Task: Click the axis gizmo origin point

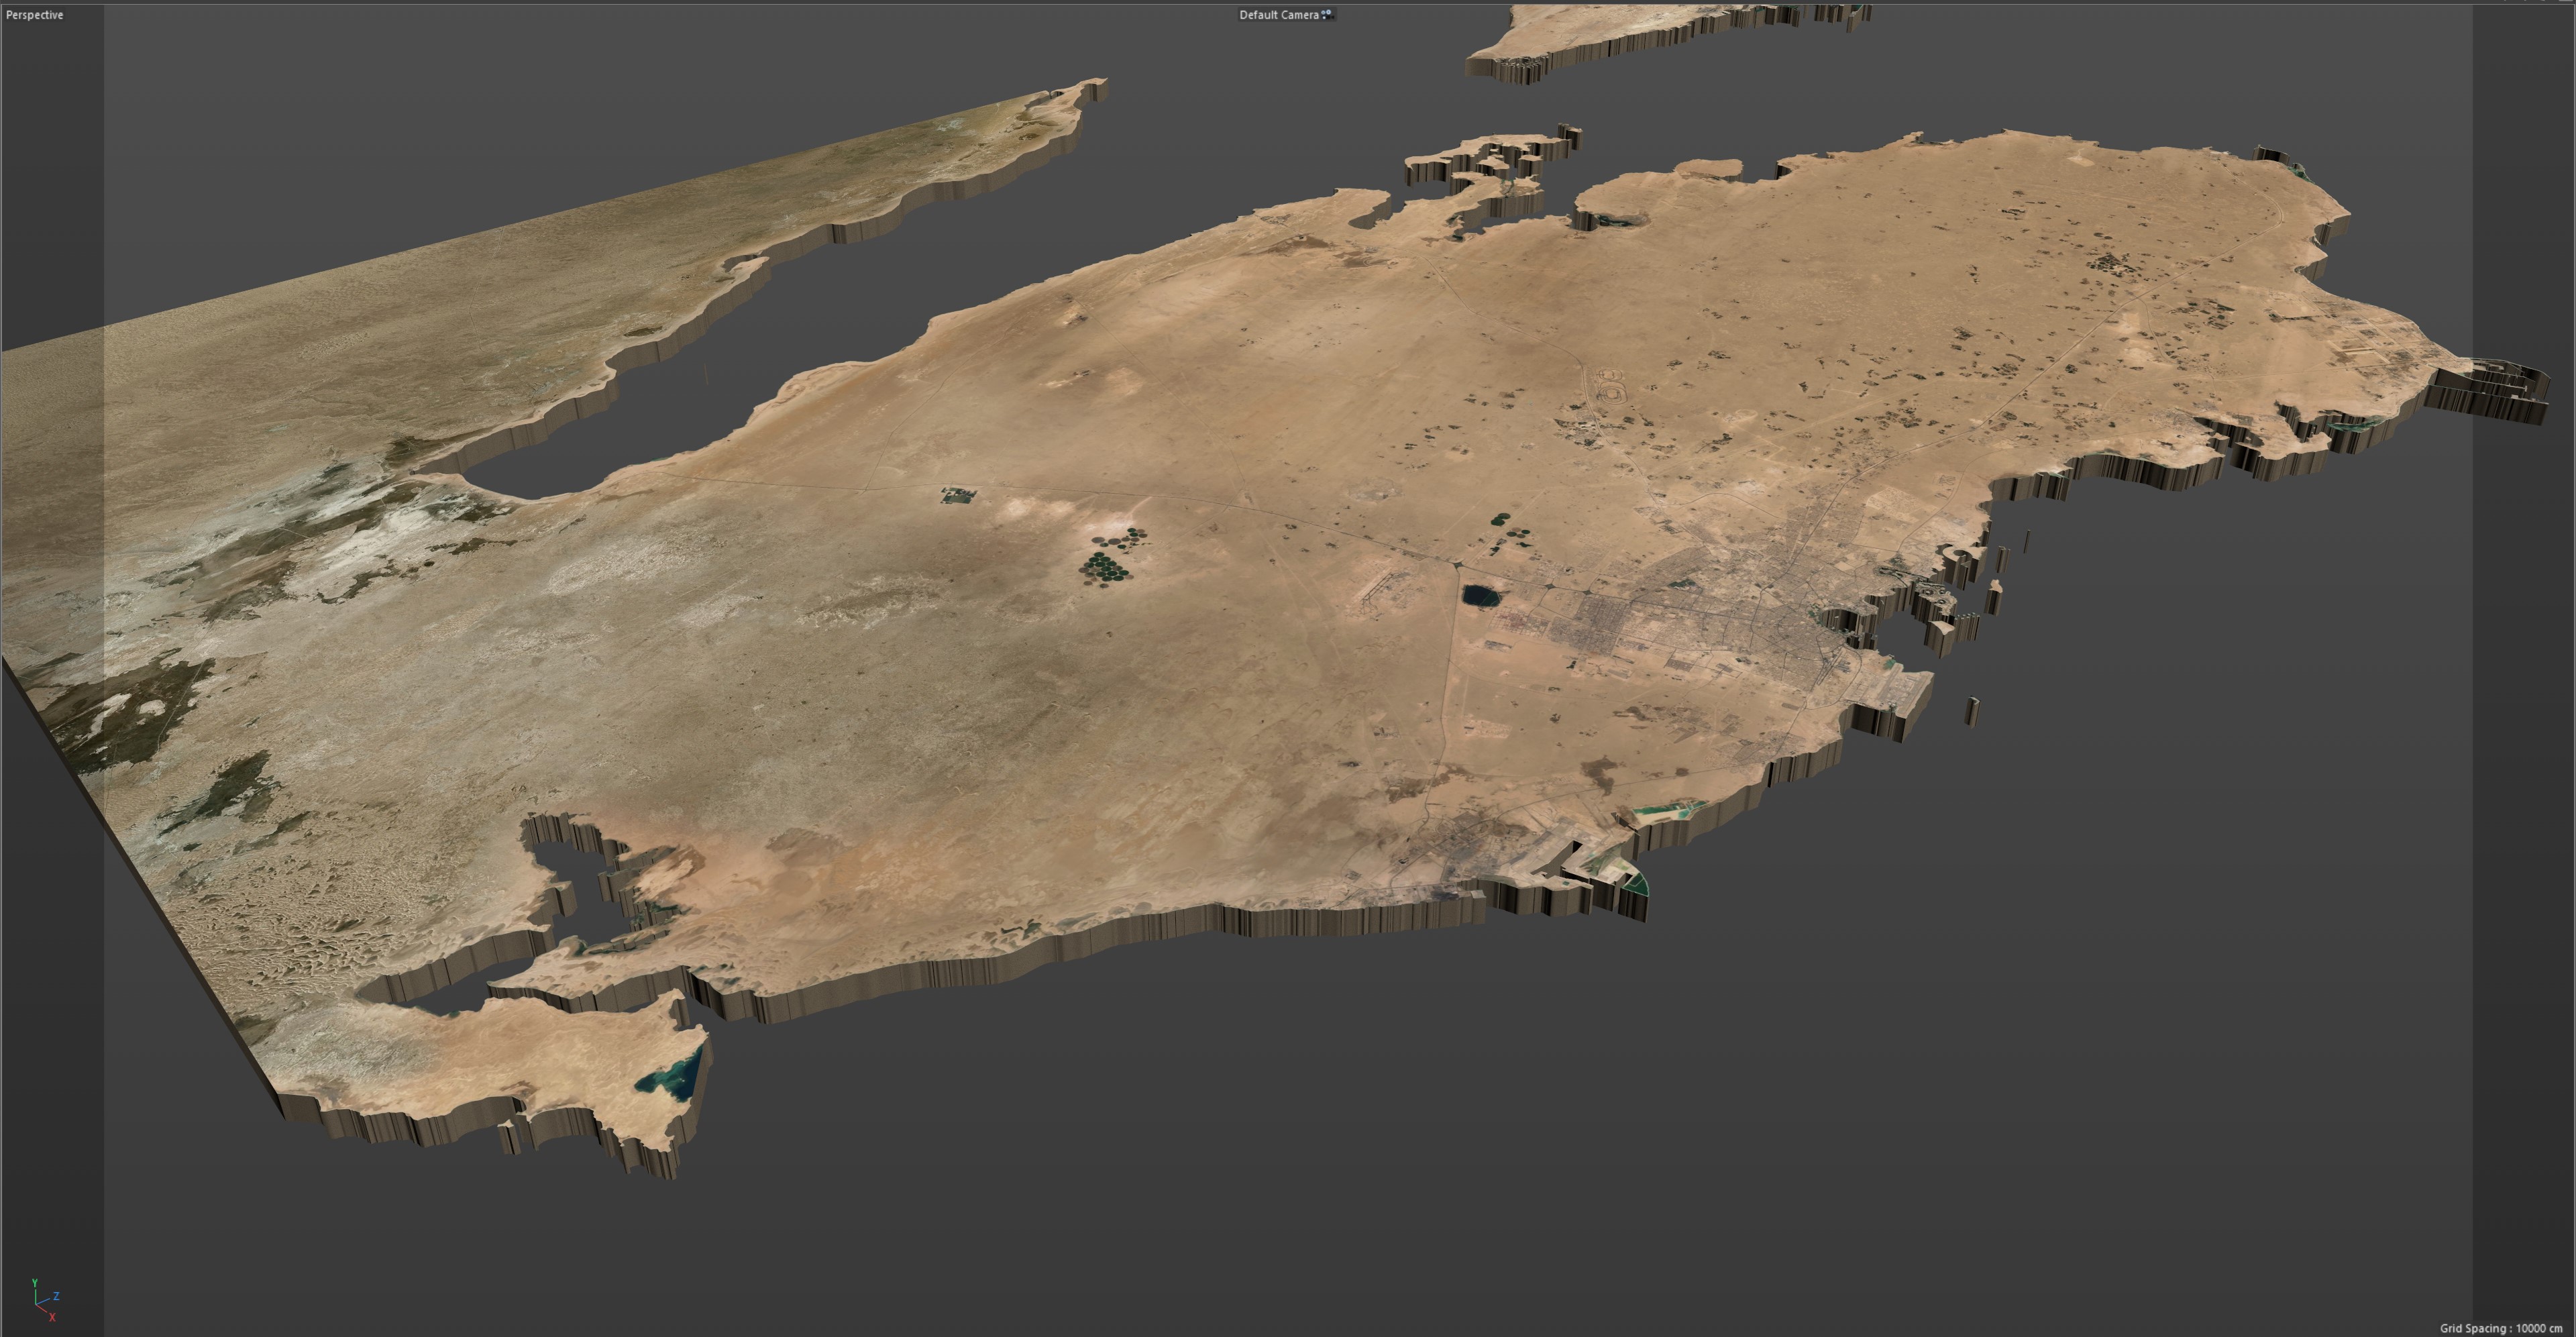Action: coord(36,1306)
